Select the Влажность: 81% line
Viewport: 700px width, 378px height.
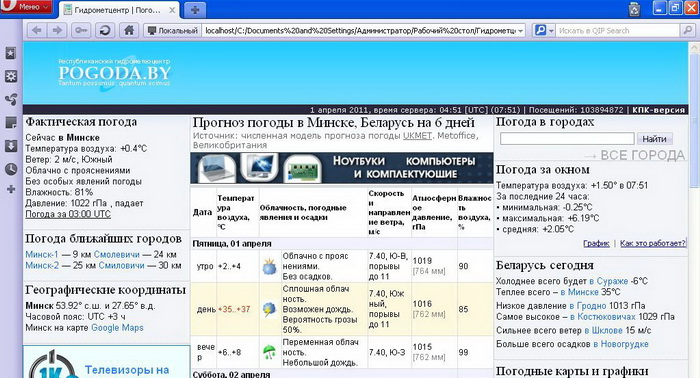pos(59,192)
